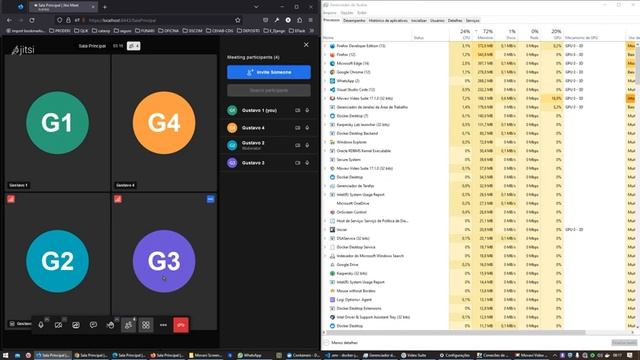Image resolution: width=640 pixels, height=360 pixels.
Task: Select Gustavo 4 in participants list
Action: click(269, 128)
